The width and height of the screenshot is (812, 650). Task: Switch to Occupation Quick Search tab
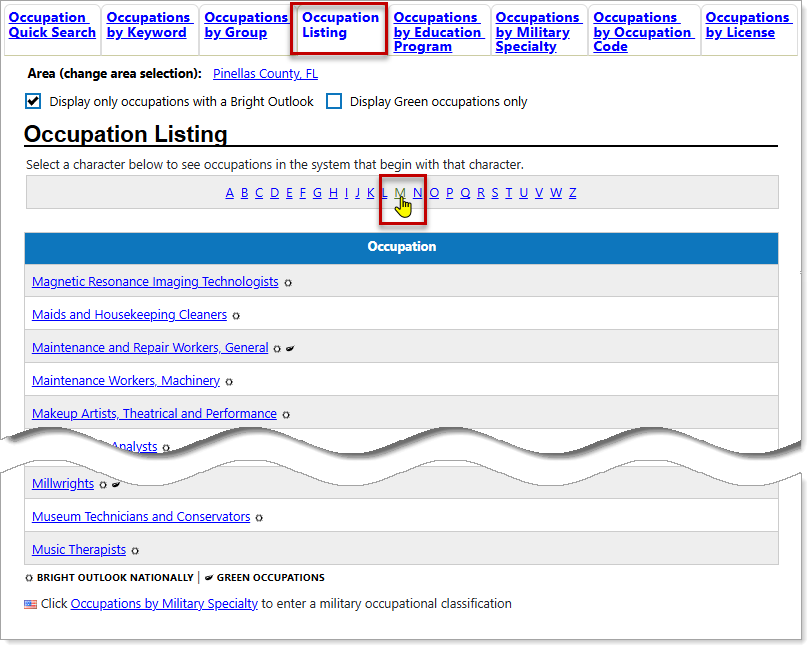click(52, 25)
